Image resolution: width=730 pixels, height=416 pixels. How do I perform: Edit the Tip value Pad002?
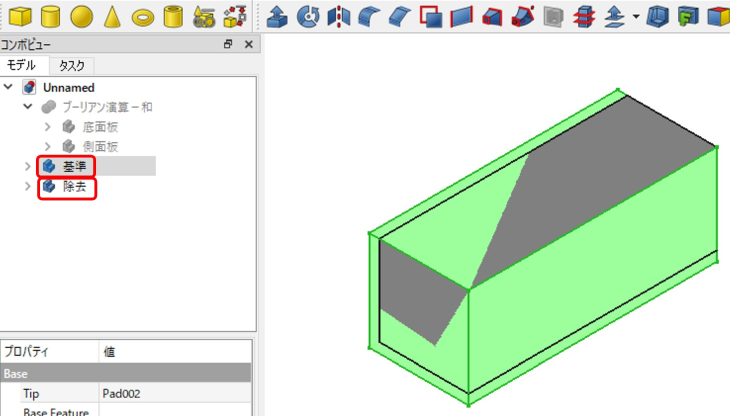tap(175, 394)
